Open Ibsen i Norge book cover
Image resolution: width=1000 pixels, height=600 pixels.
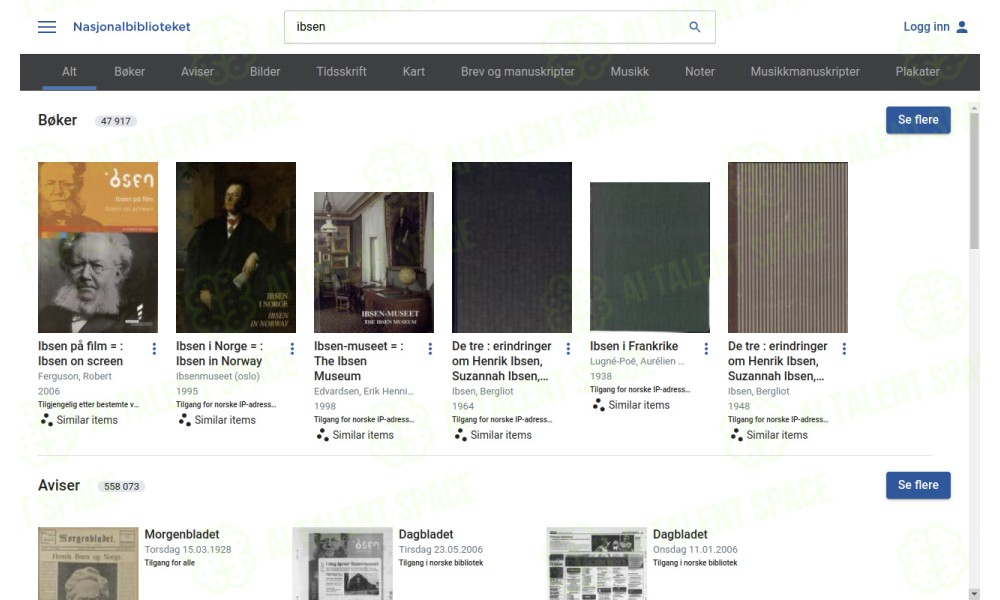[236, 247]
